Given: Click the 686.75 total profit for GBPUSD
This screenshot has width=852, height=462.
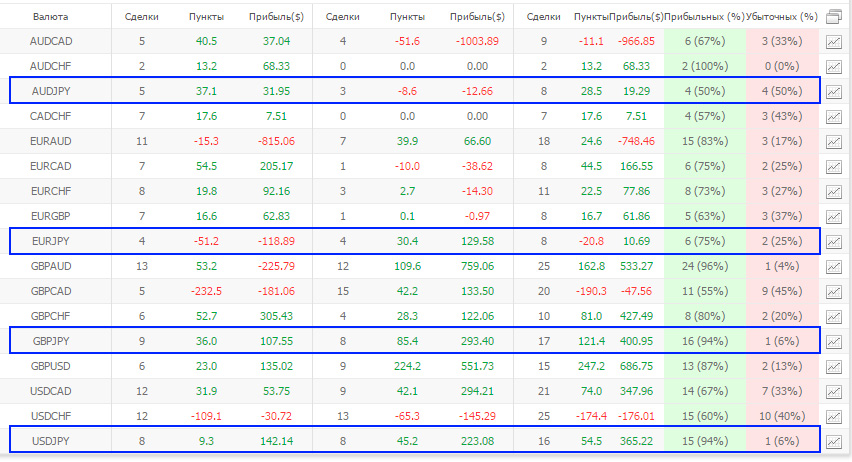Looking at the screenshot, I should [x=636, y=366].
